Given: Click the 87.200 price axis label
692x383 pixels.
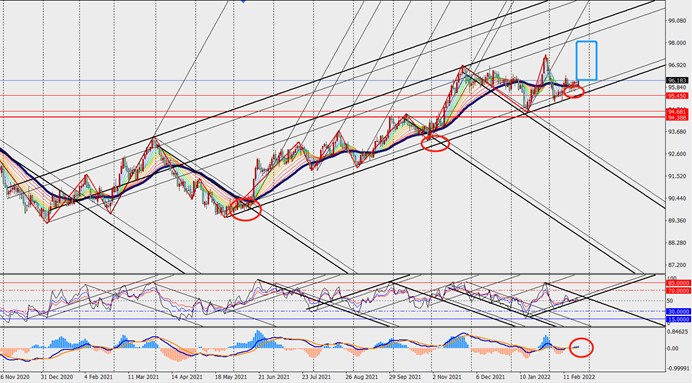Looking at the screenshot, I should (676, 265).
